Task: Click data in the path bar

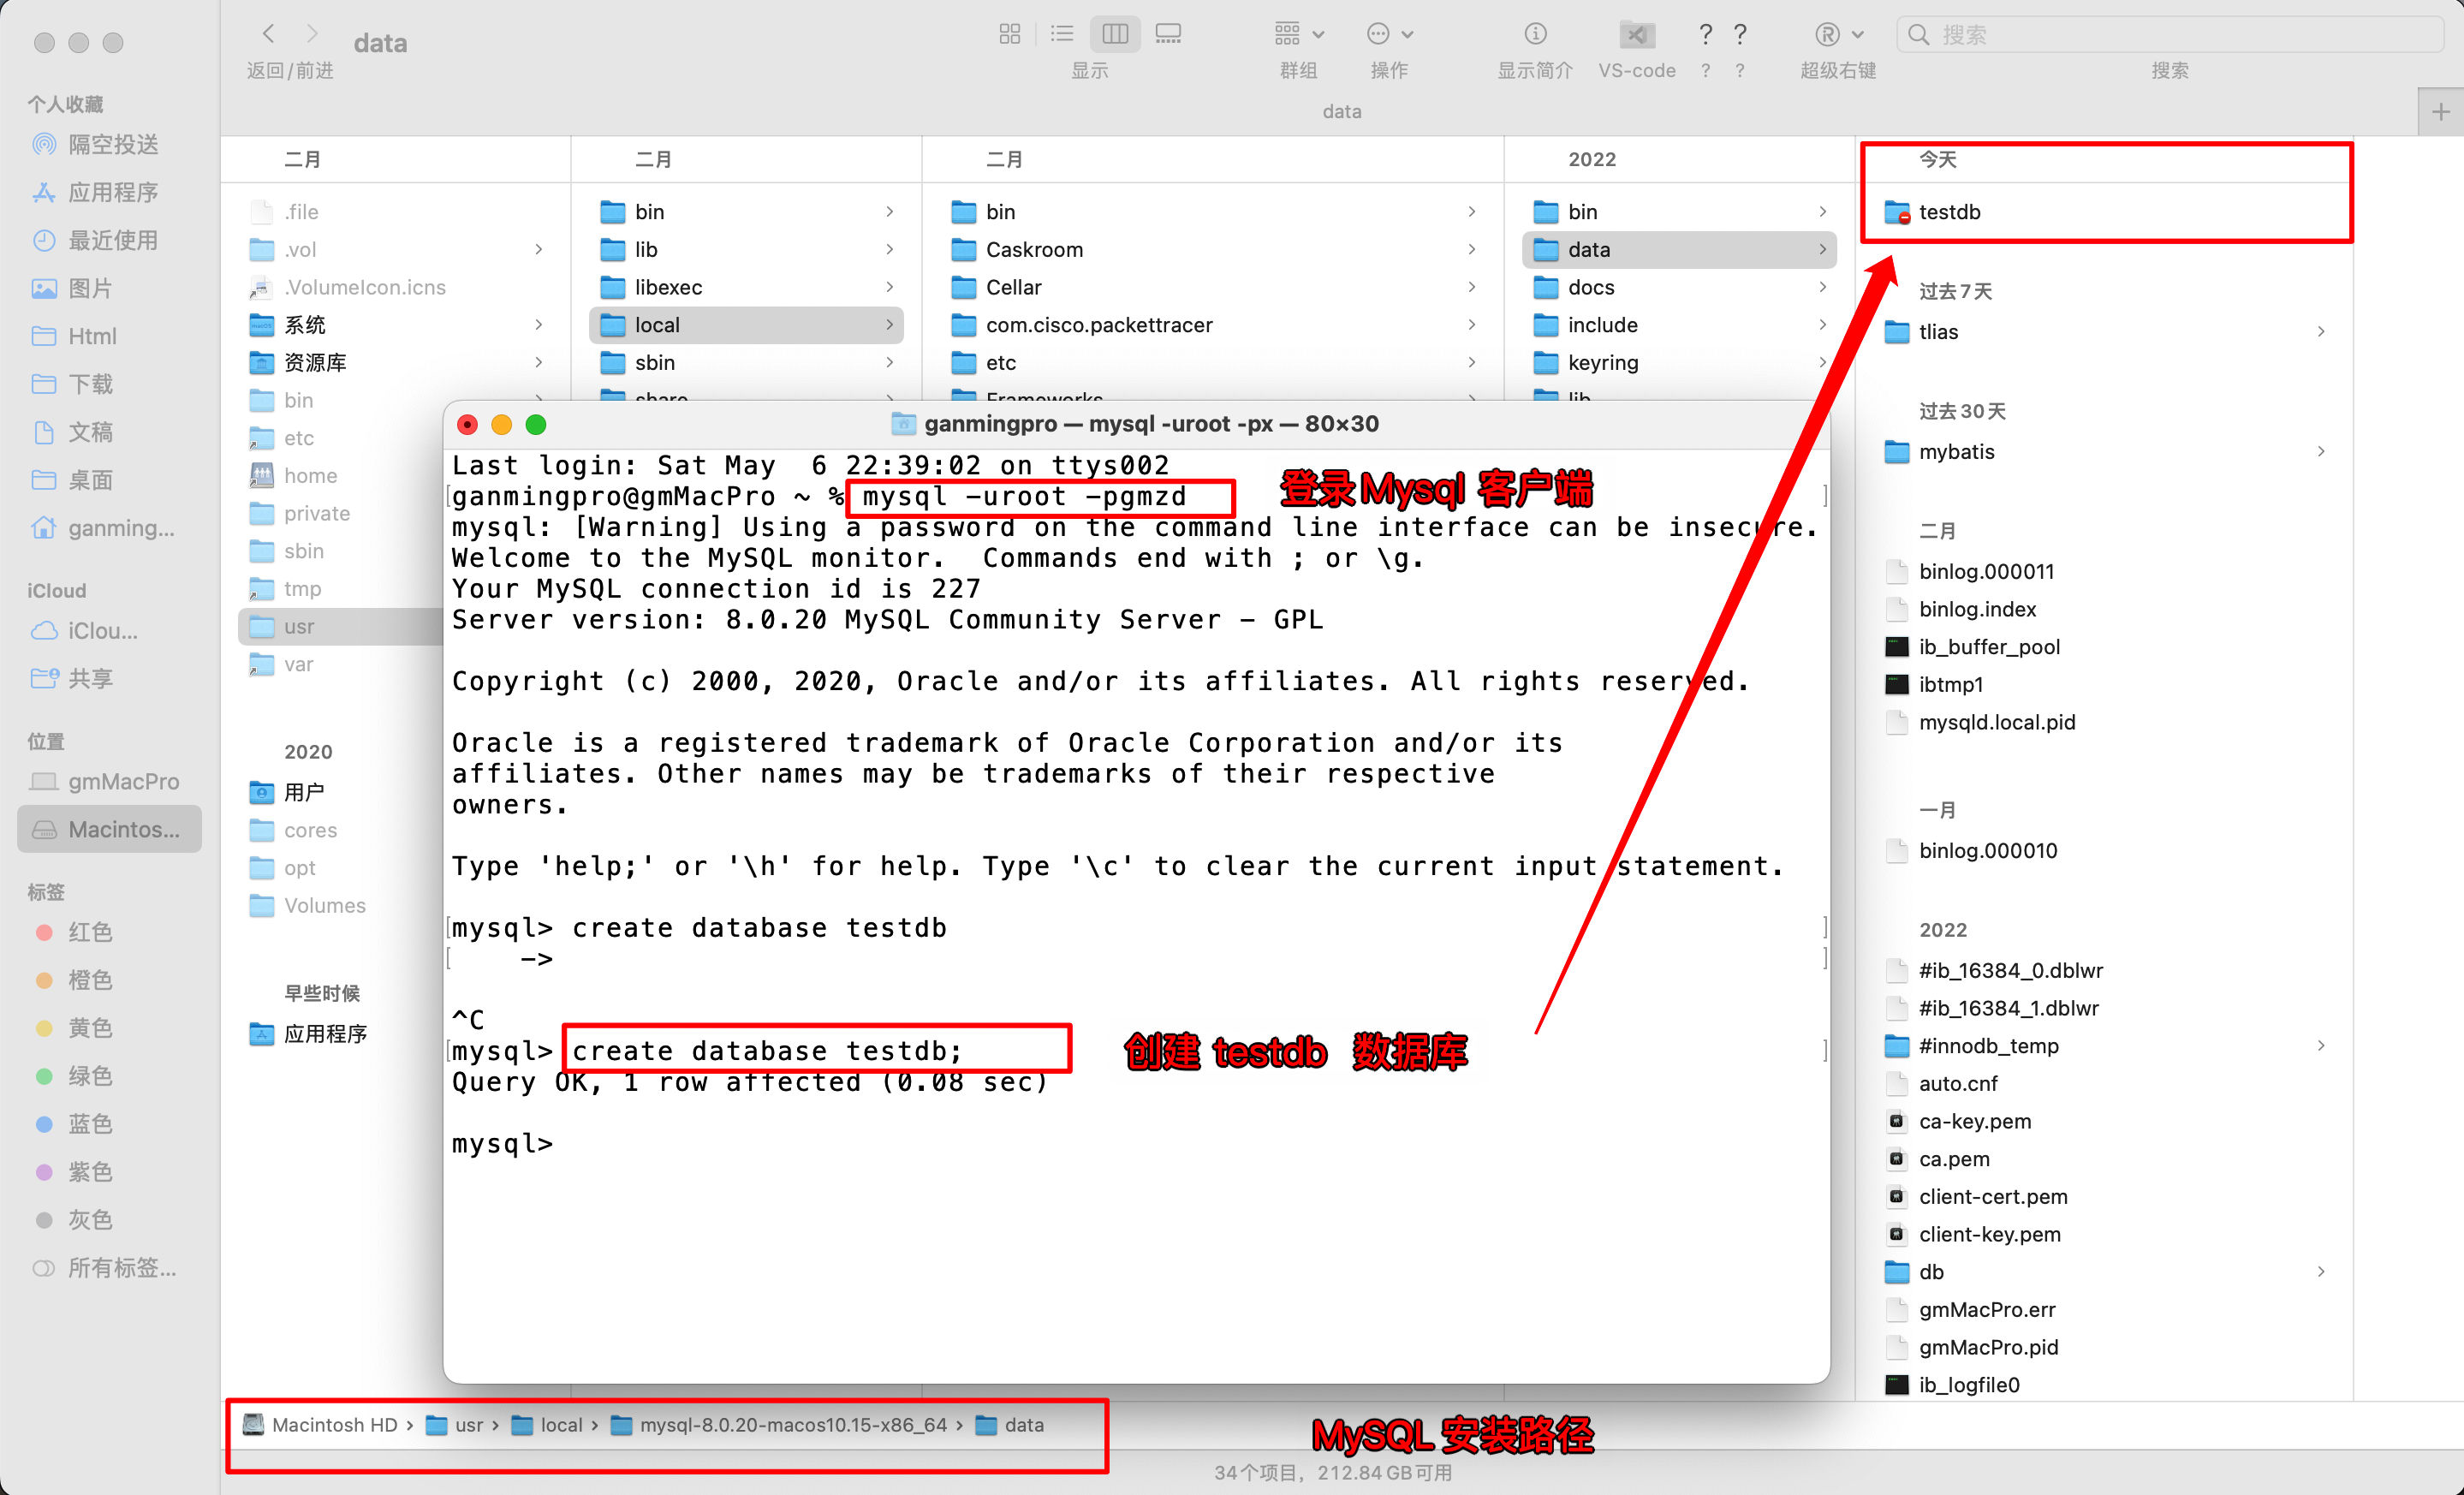Action: pyautogui.click(x=1010, y=1425)
